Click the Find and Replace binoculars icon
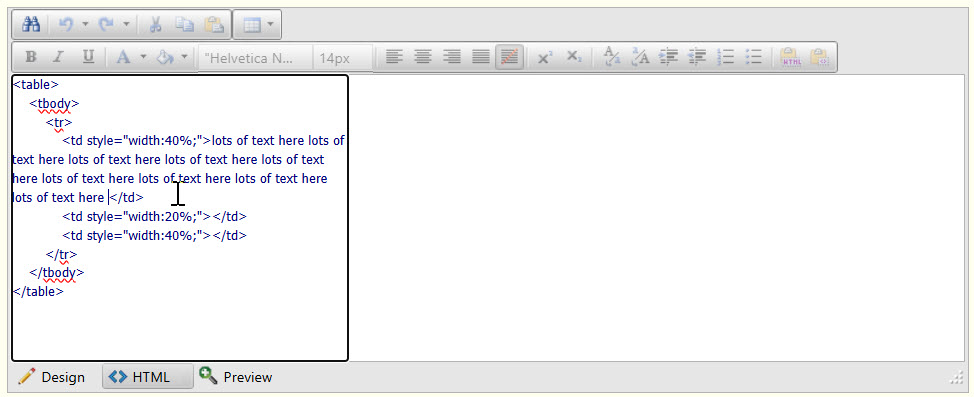 31,25
